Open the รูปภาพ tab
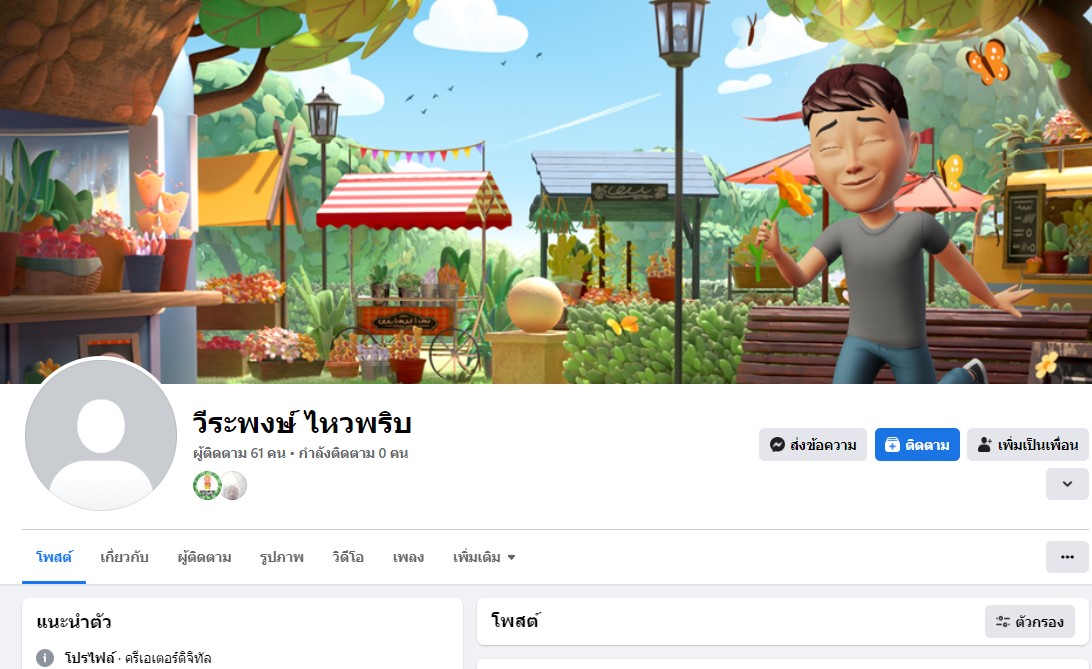The image size is (1092, 669). pyautogui.click(x=281, y=558)
